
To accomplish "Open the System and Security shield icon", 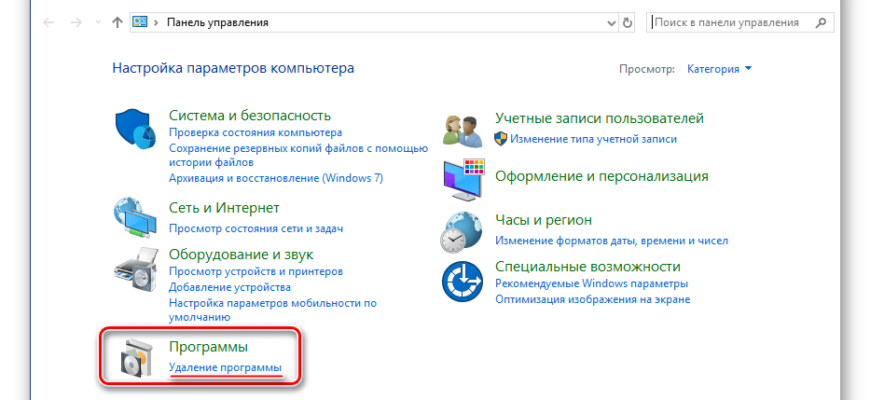I will coord(137,130).
